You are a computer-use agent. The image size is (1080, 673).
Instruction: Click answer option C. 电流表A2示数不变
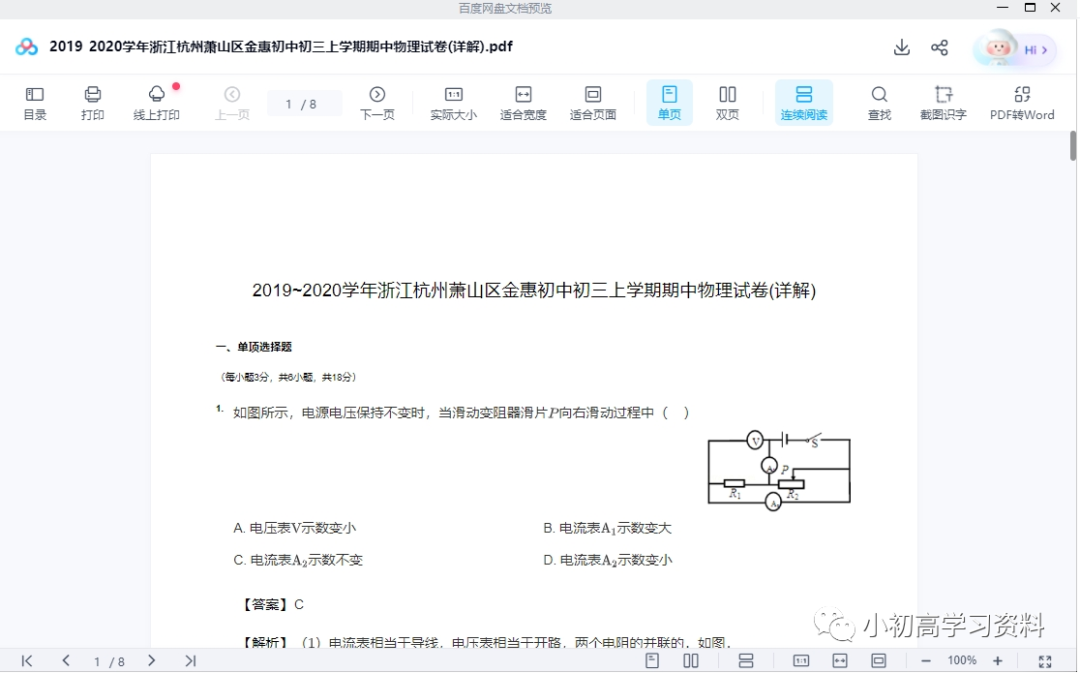298,560
